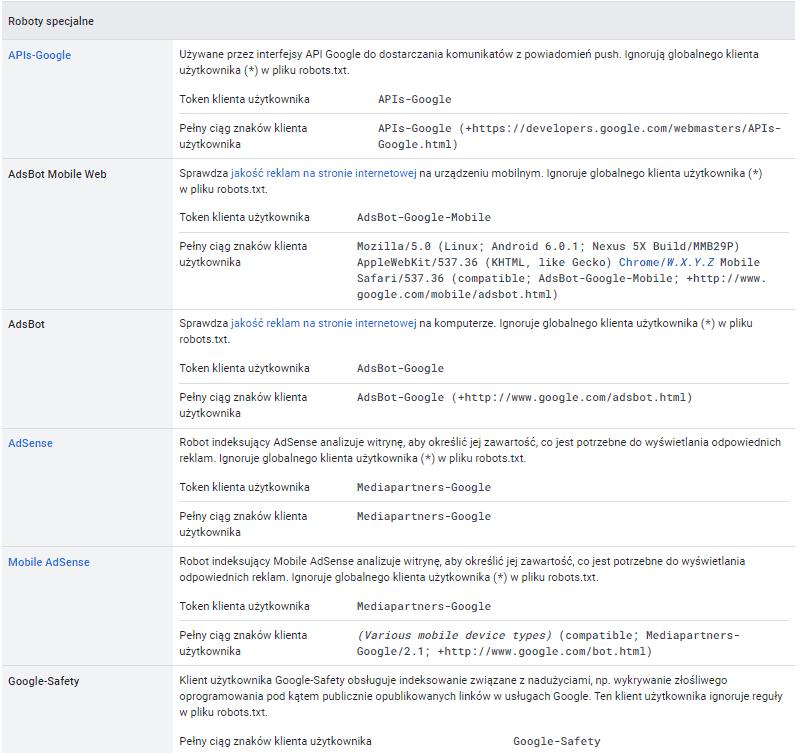Click the APIs-Google description paragraph
This screenshot has width=810, height=753.
[469, 62]
